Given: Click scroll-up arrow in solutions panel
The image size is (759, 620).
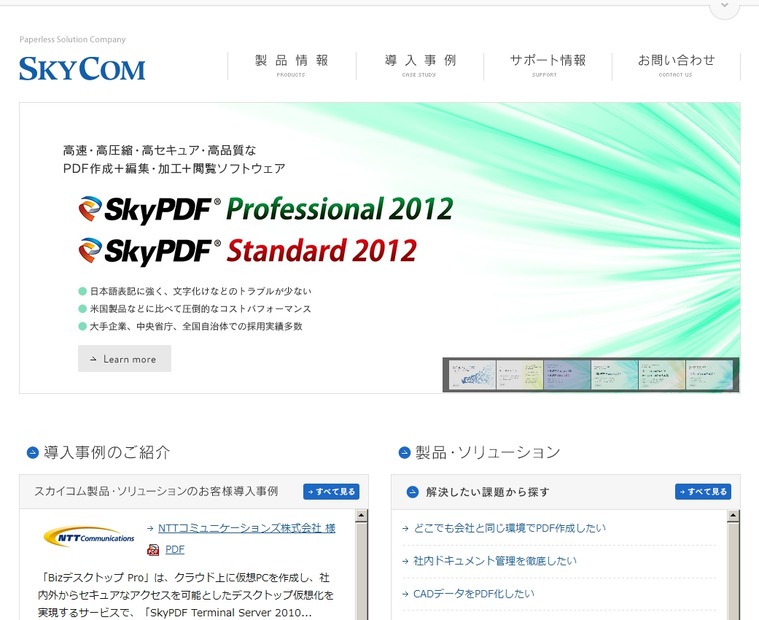Looking at the screenshot, I should click(733, 516).
